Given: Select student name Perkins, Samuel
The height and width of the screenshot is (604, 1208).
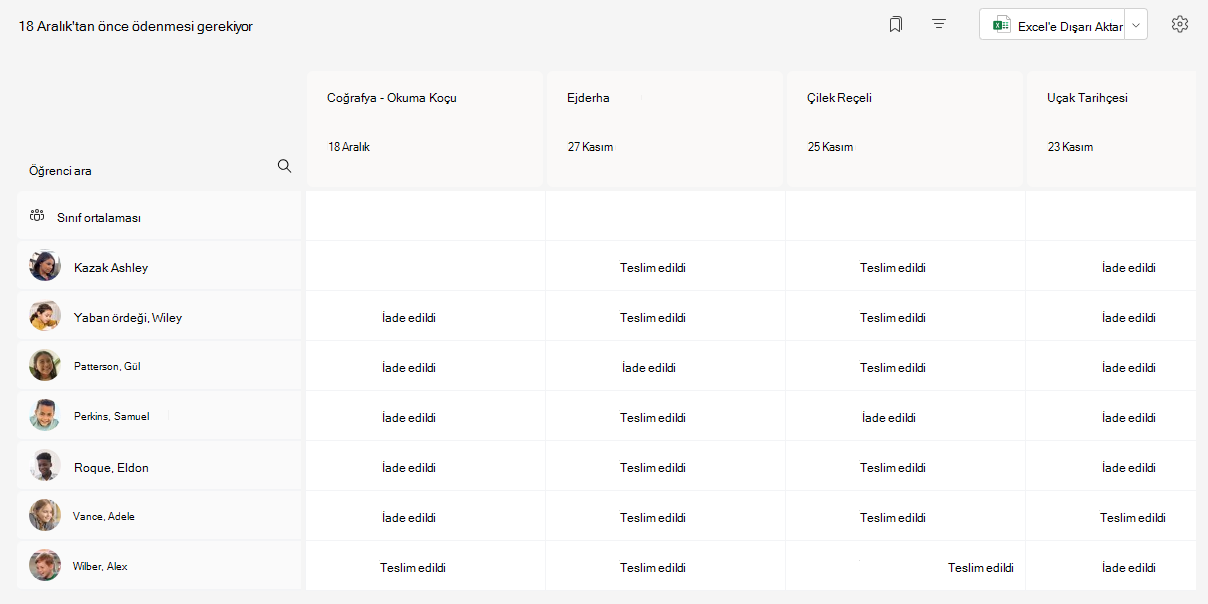Looking at the screenshot, I should tap(112, 416).
